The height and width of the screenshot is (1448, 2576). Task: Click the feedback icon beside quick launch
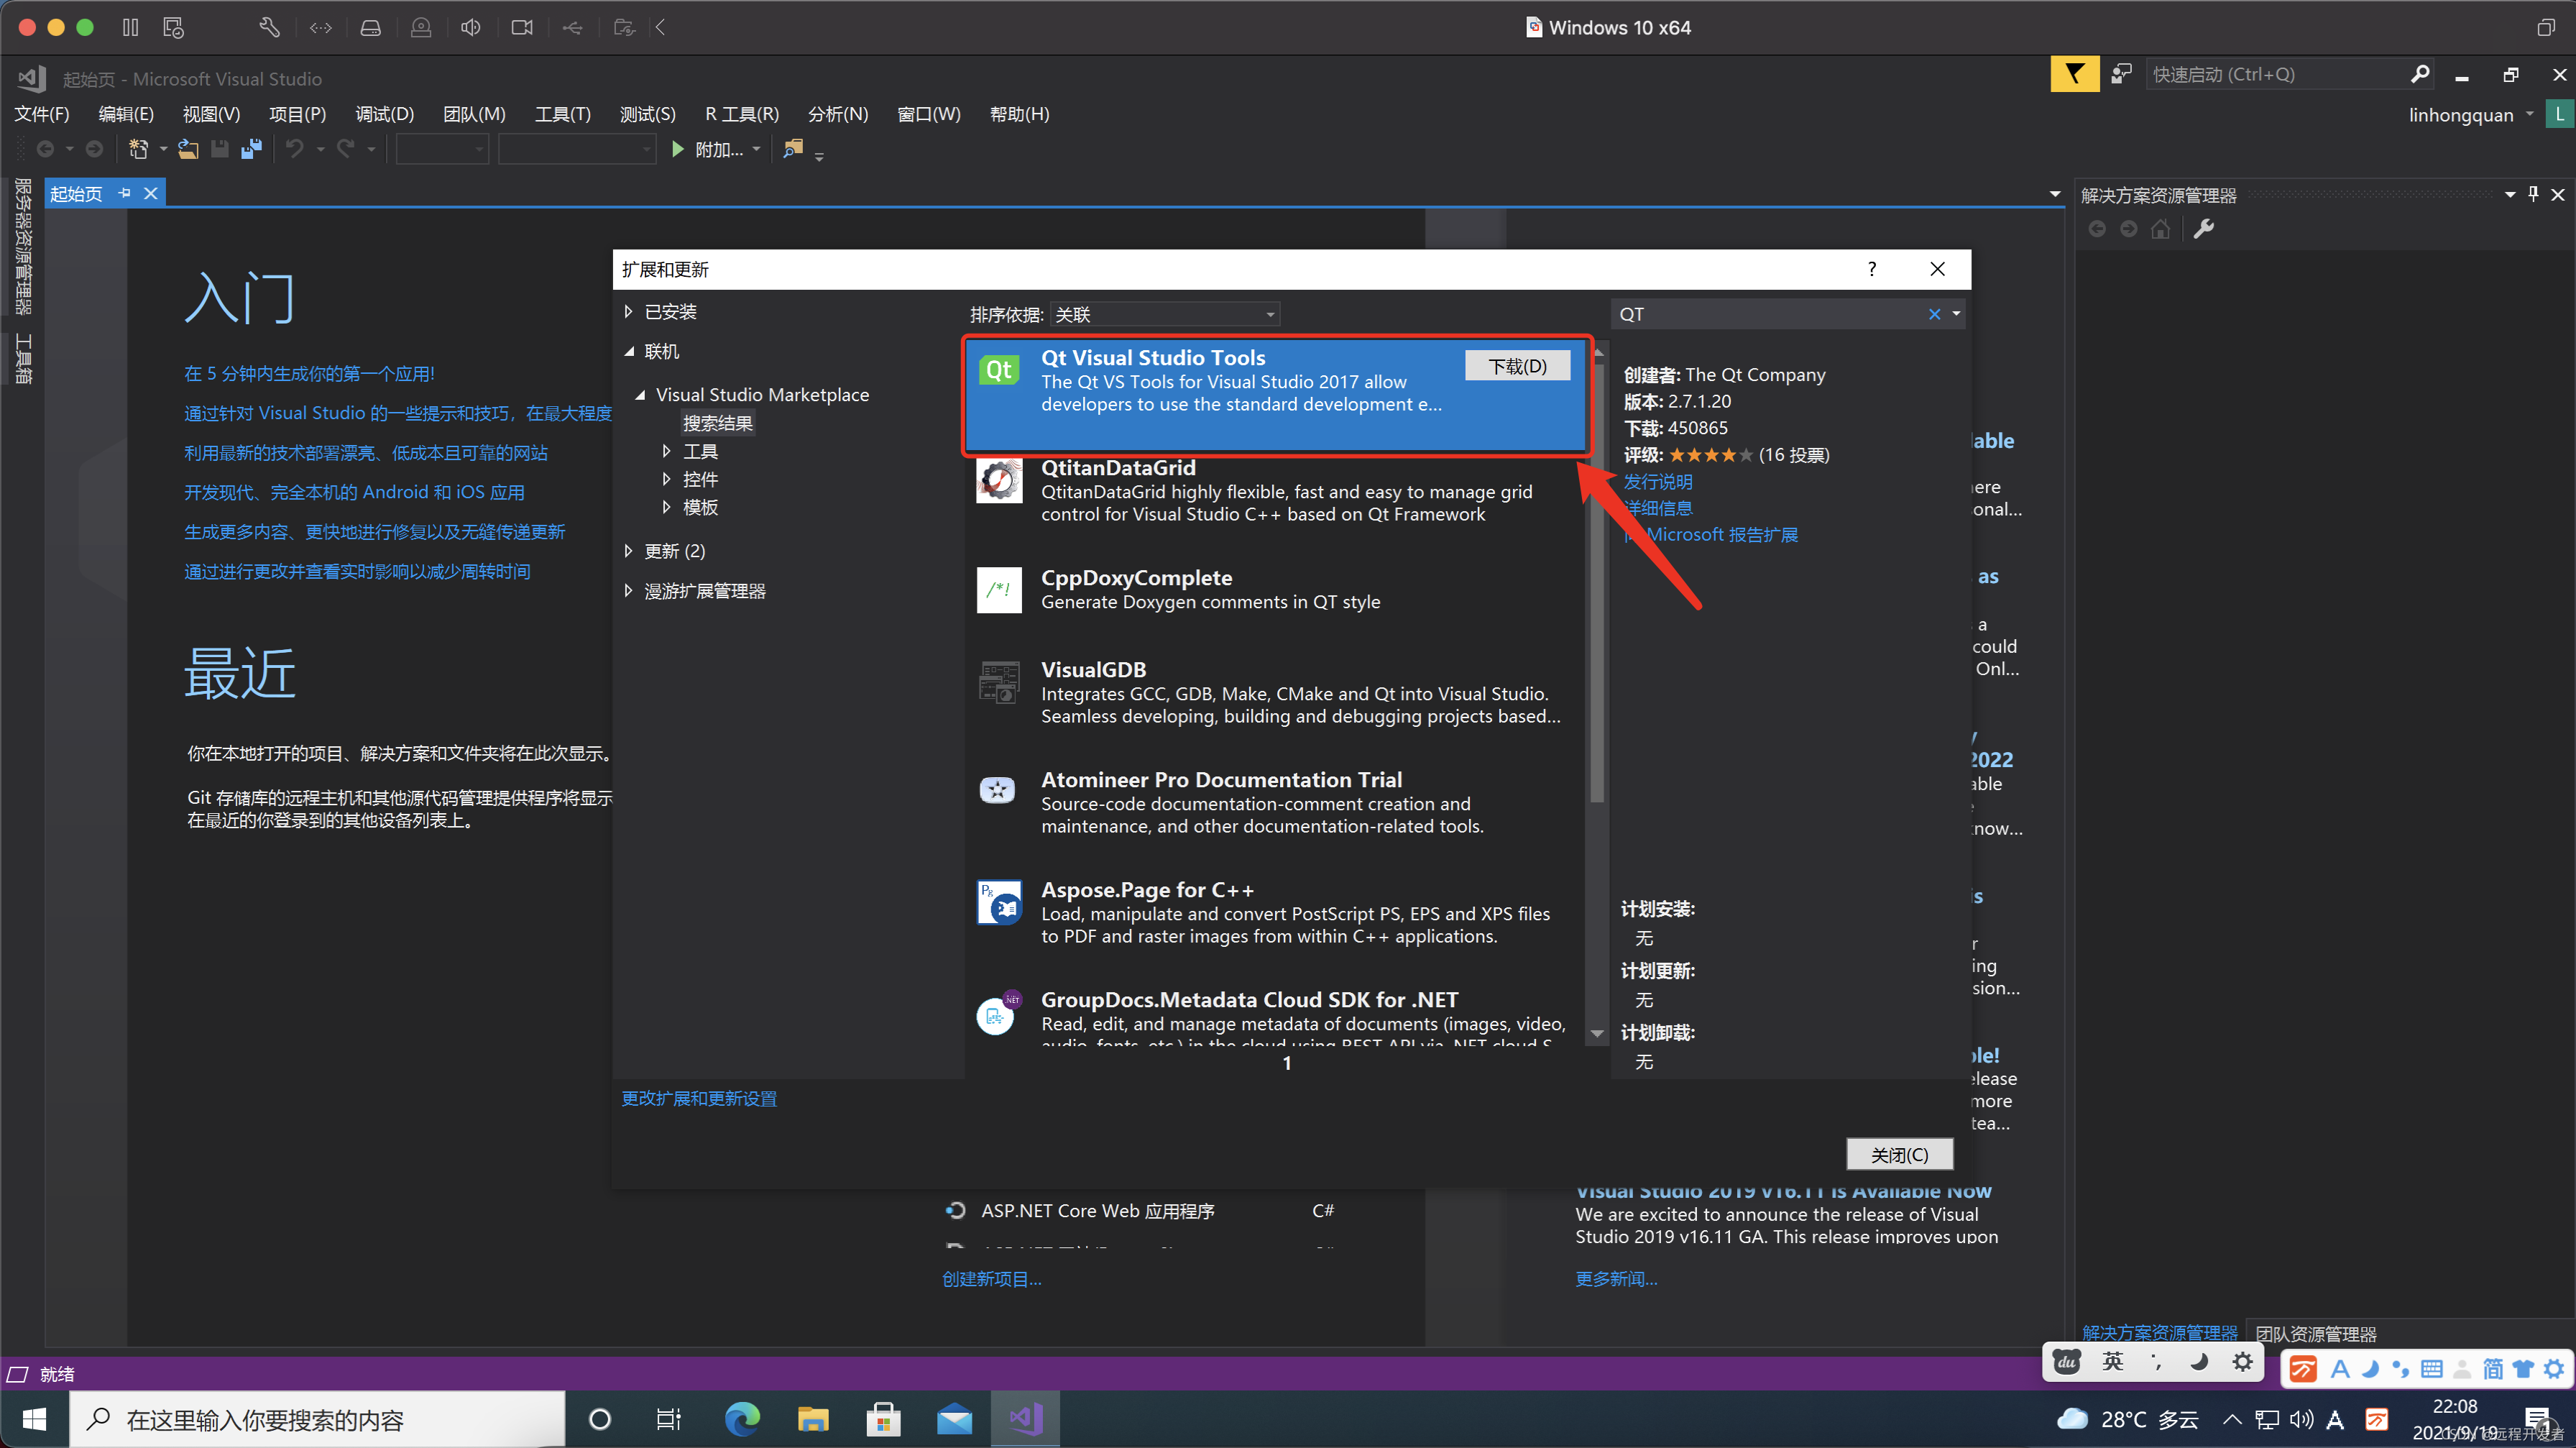[2120, 74]
